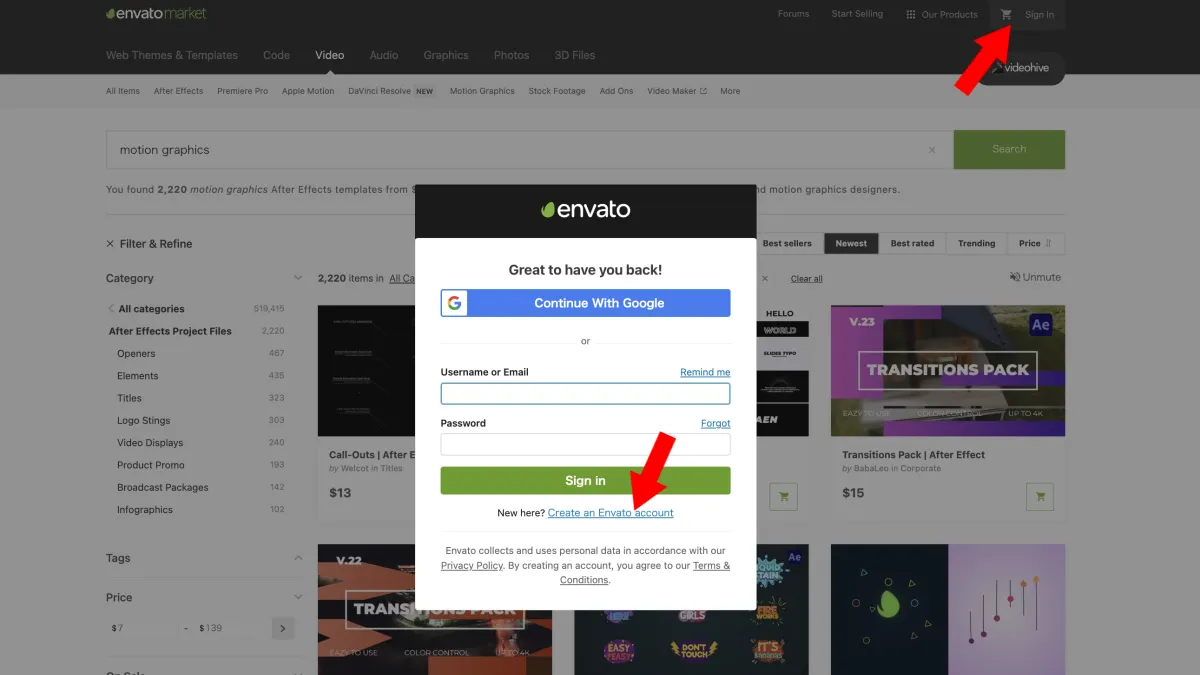Open the 3D Files menu
Image resolution: width=1200 pixels, height=675 pixels.
tap(575, 55)
